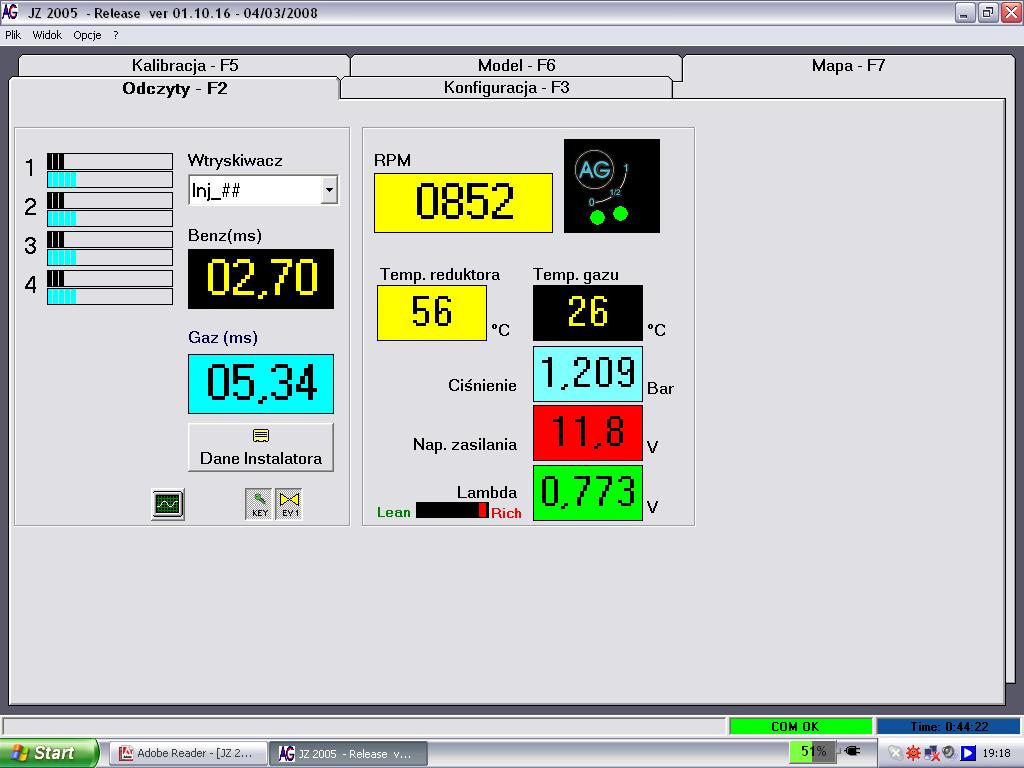
Task: Open the ? help menu
Action: coord(116,35)
